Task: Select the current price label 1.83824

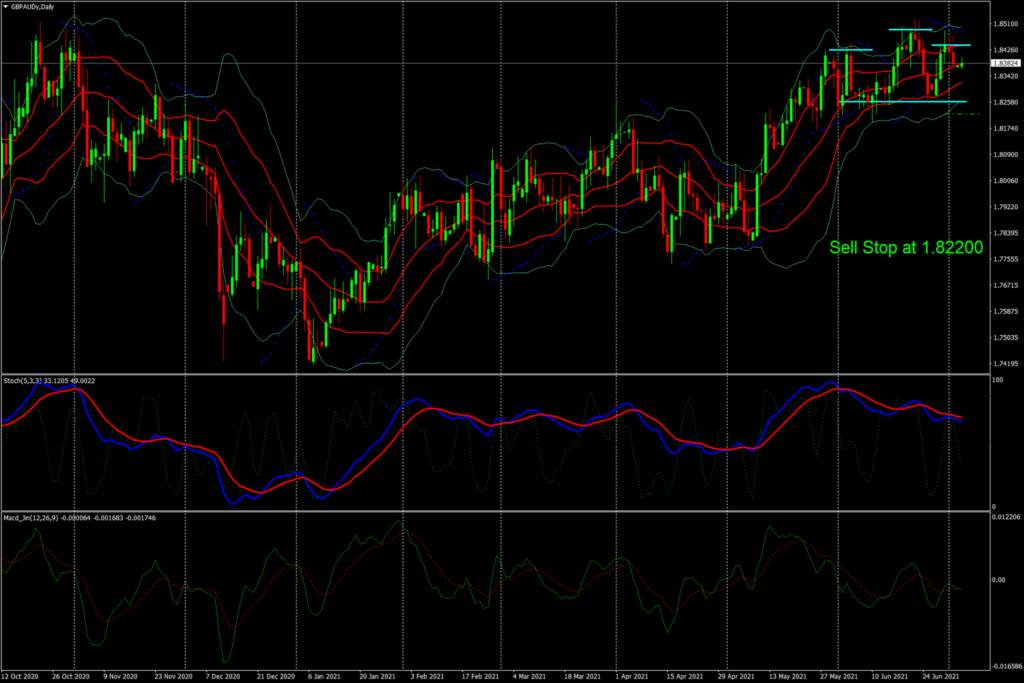Action: 1006,63
